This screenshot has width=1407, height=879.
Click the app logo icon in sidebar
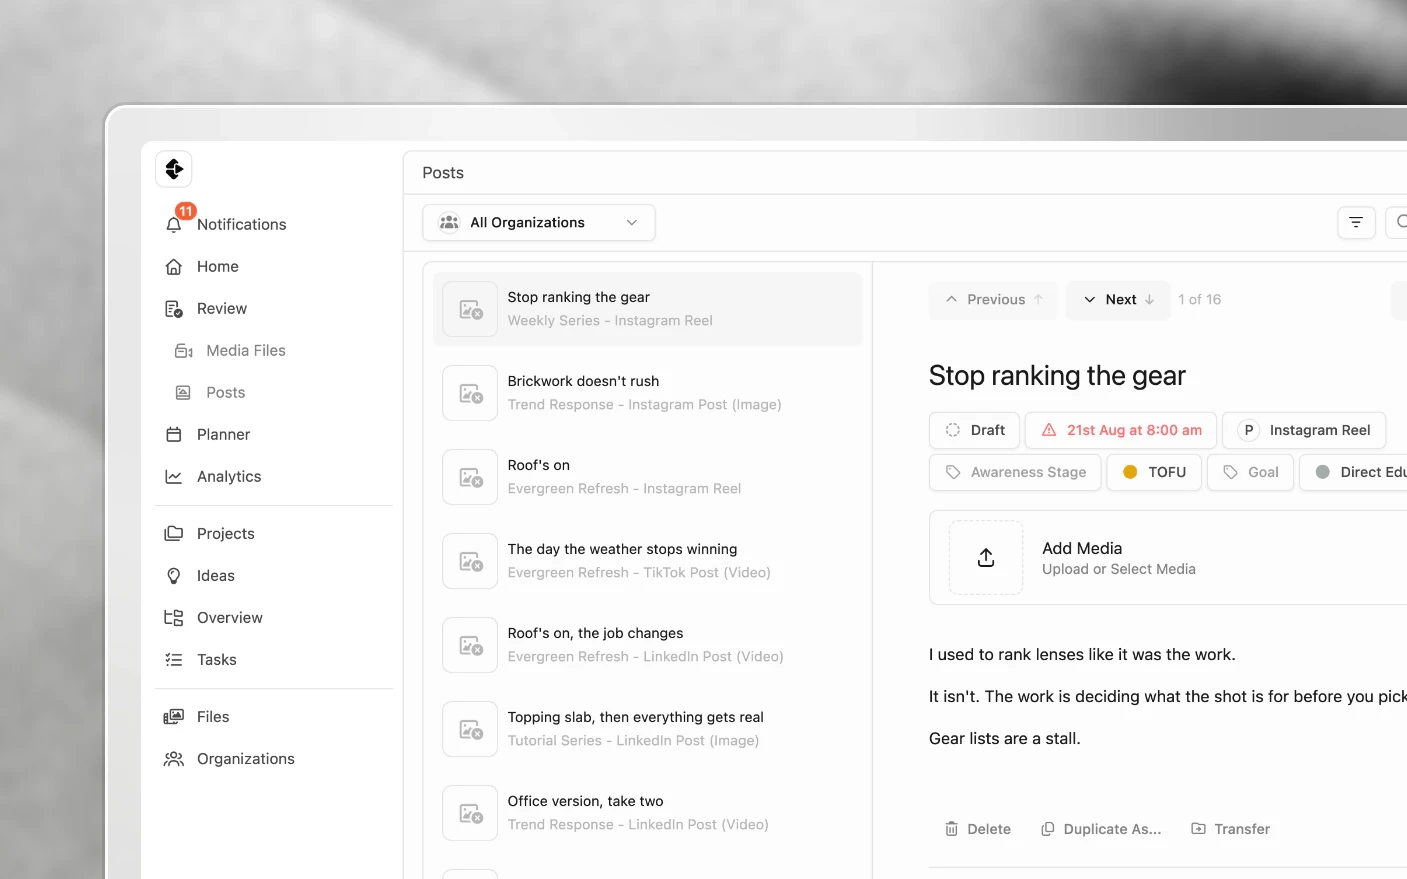[174, 169]
